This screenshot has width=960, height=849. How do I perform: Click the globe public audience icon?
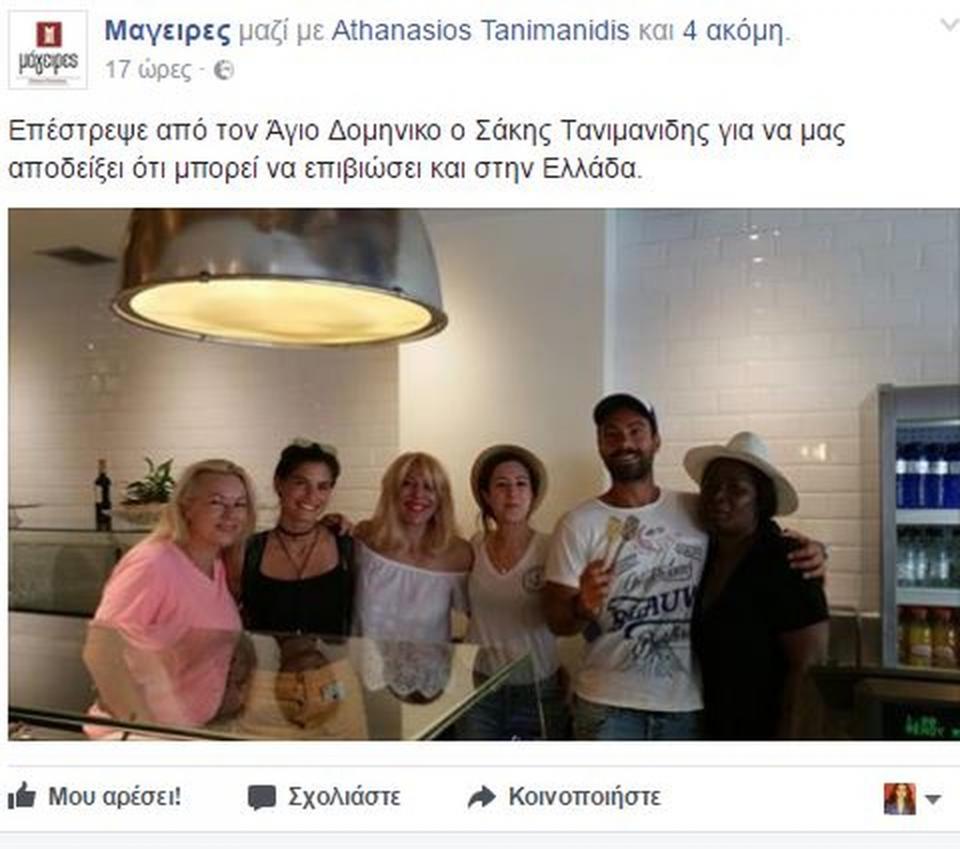224,70
